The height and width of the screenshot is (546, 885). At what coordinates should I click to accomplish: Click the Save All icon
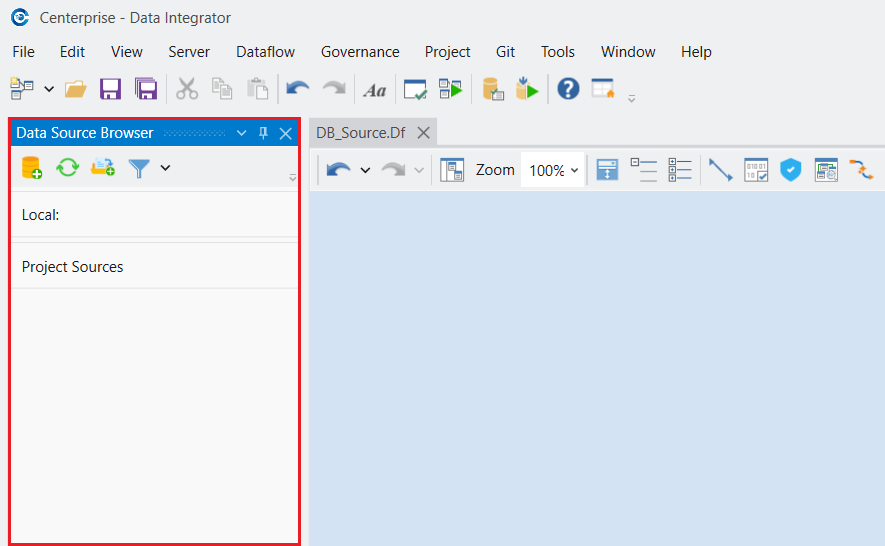[x=146, y=89]
